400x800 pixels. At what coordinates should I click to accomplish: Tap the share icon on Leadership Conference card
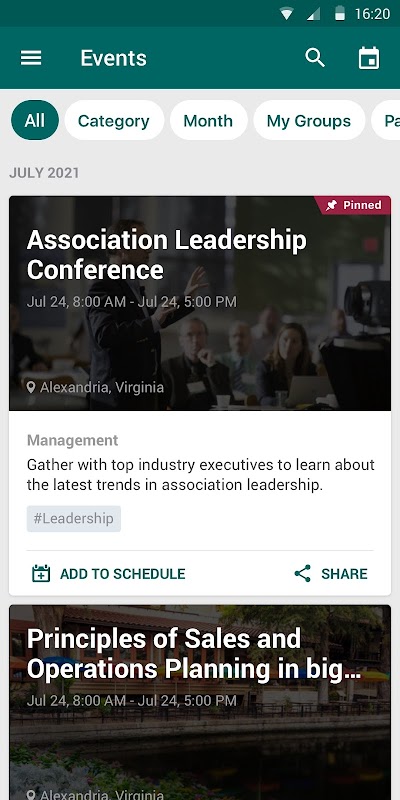pyautogui.click(x=303, y=573)
